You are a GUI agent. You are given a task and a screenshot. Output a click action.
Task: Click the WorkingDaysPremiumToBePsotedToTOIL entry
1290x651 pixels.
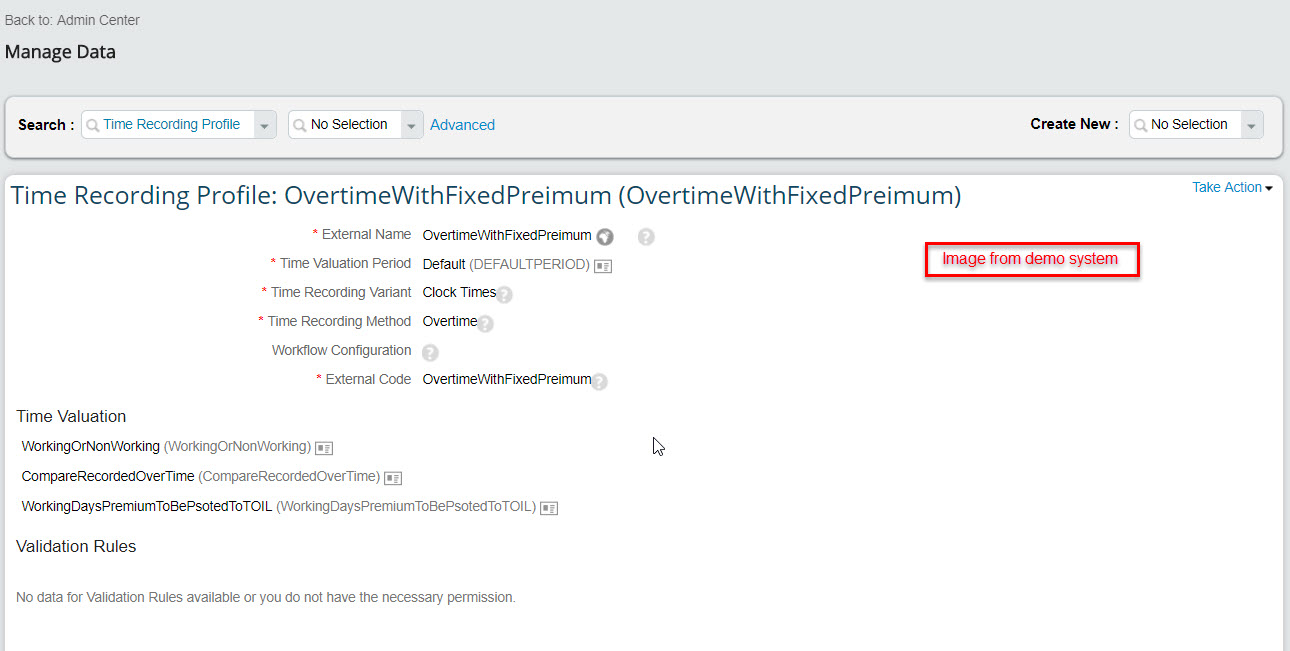(x=279, y=506)
